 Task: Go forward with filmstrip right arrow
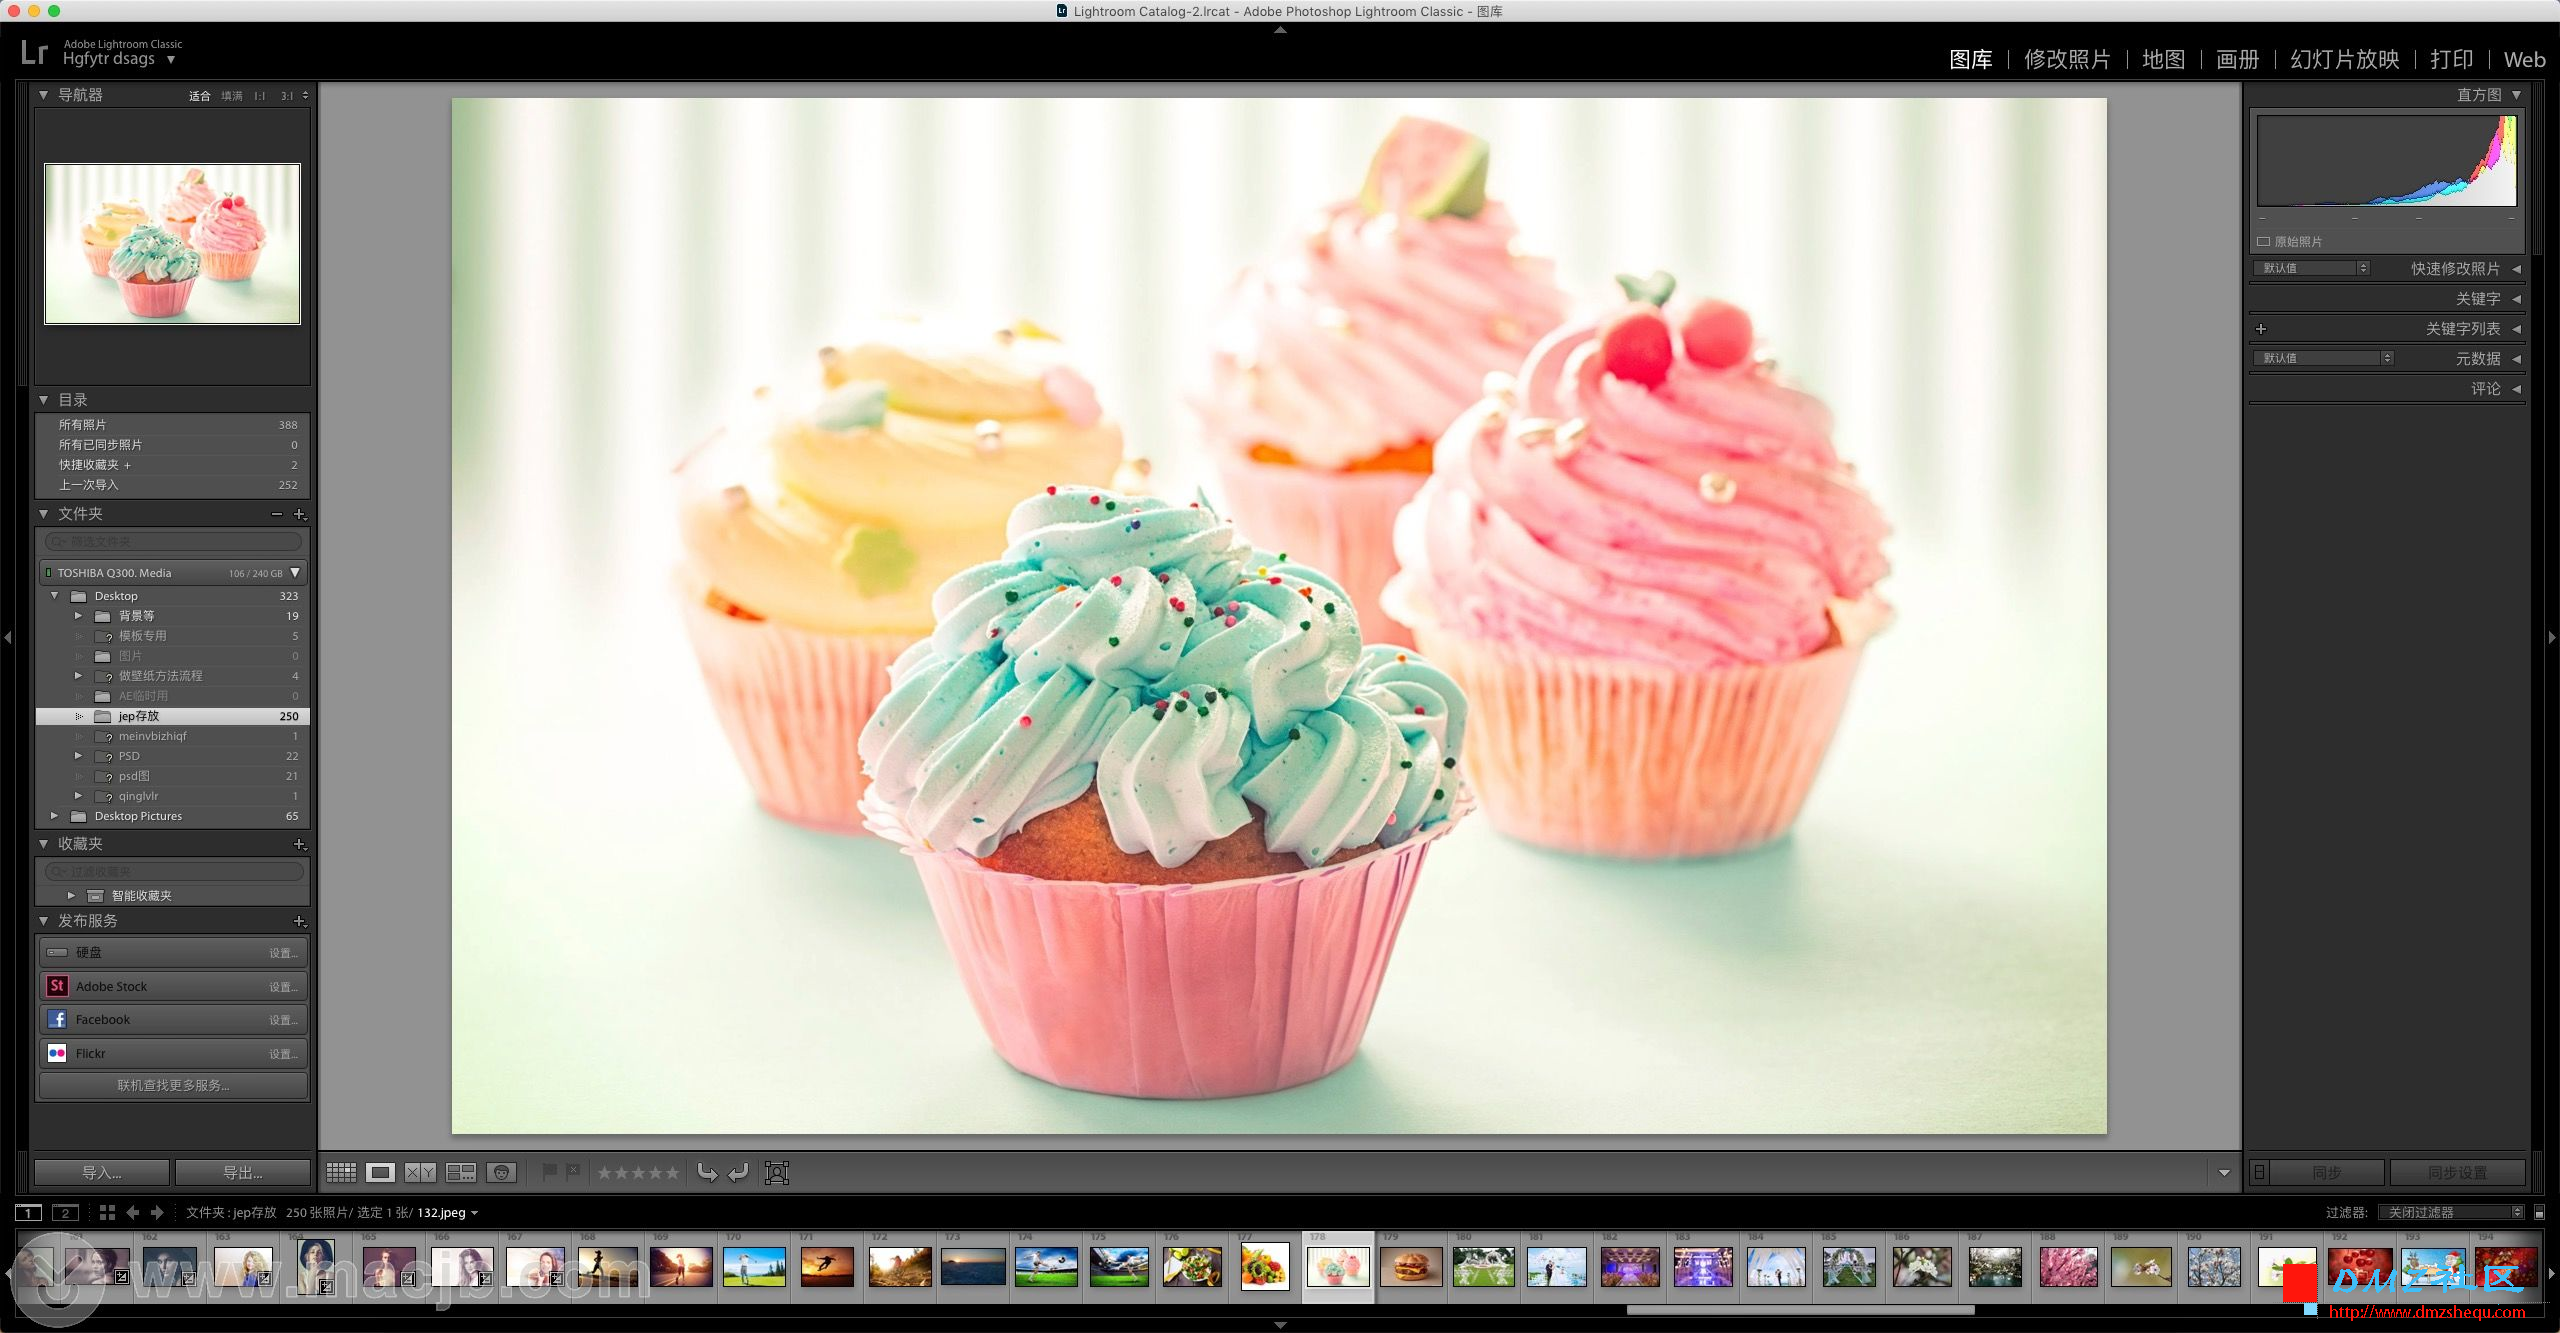[x=157, y=1212]
